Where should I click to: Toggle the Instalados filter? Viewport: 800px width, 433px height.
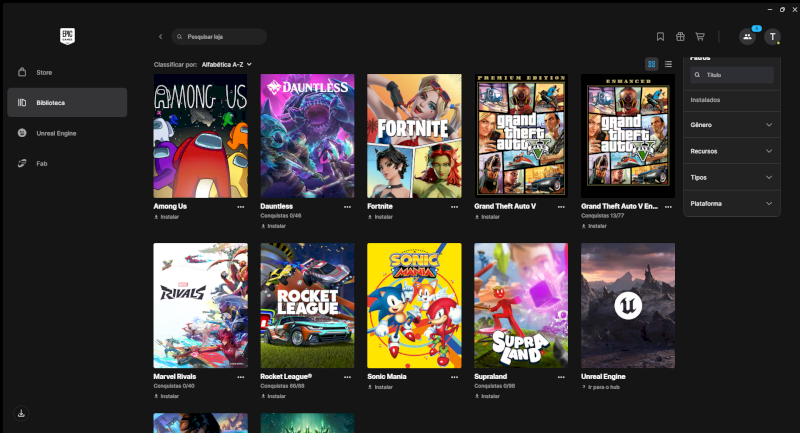tap(732, 100)
